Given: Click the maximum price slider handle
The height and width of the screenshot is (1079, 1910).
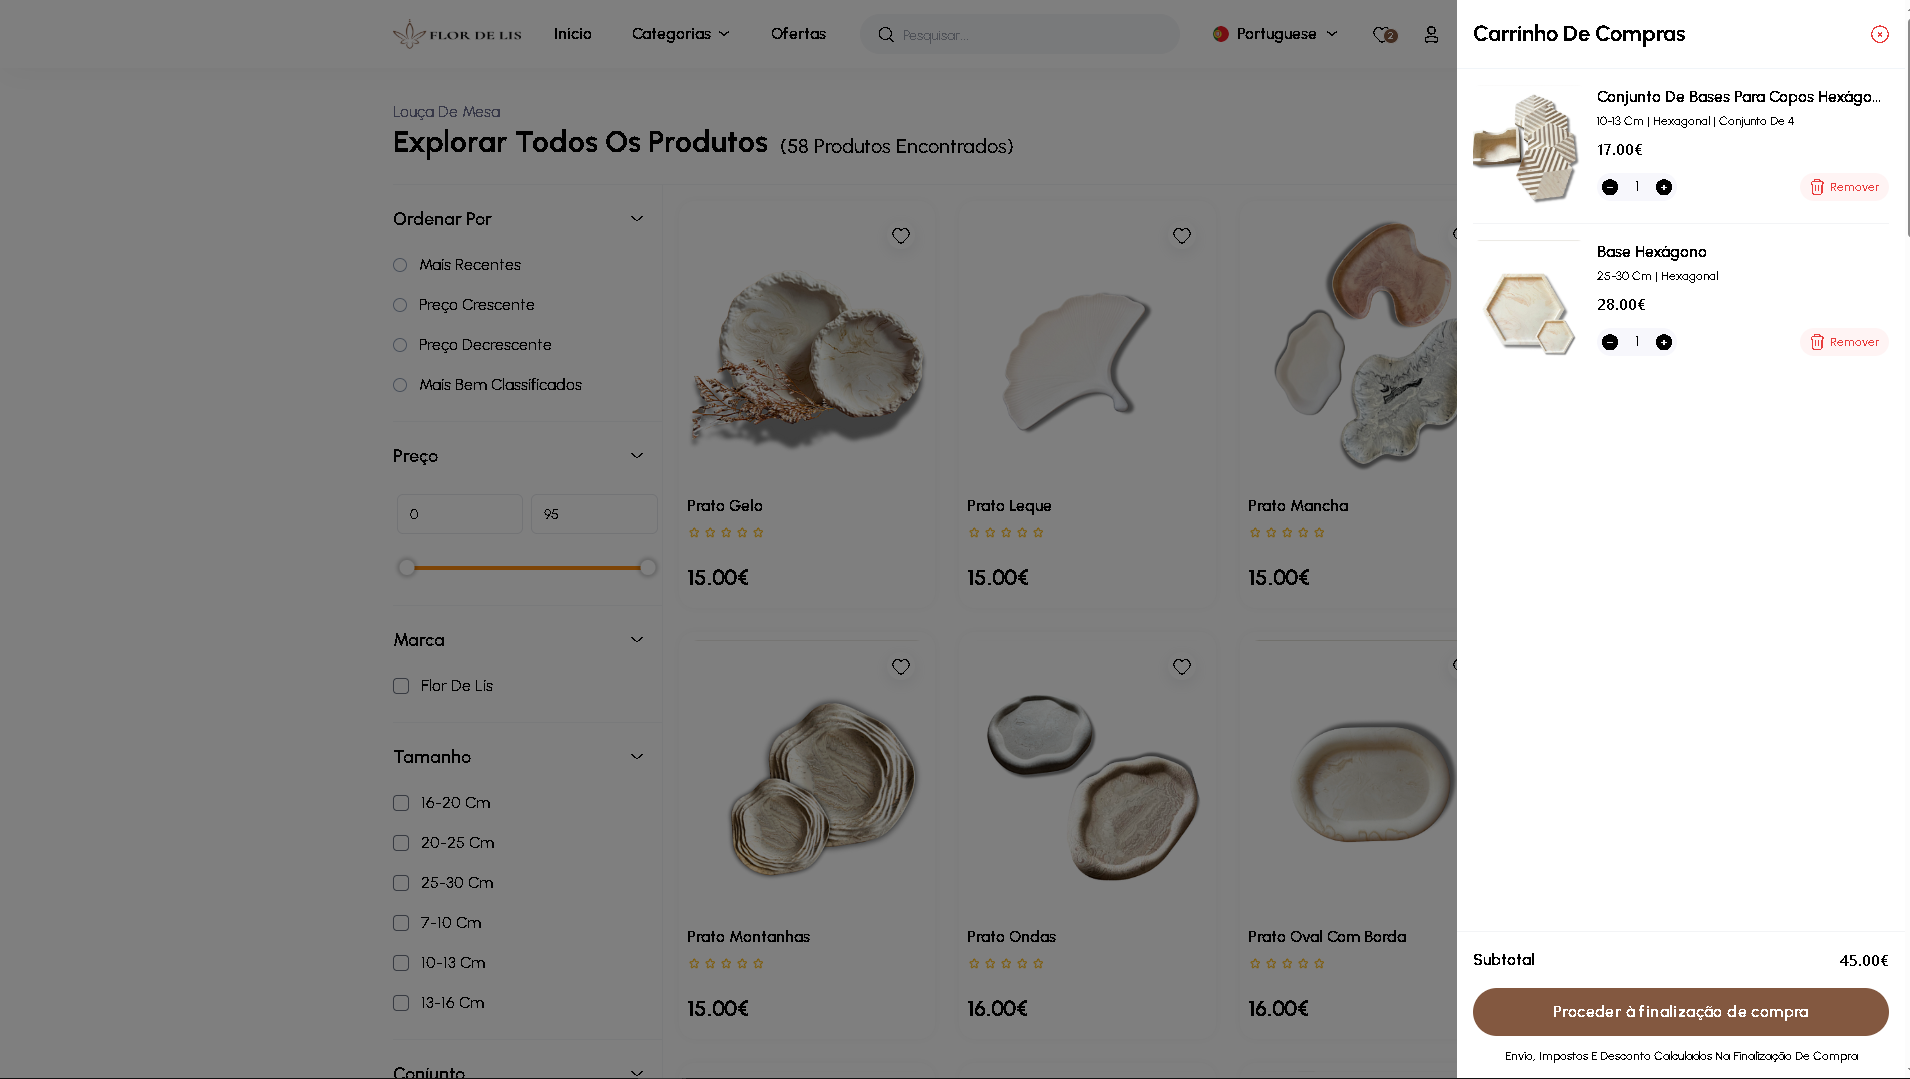Looking at the screenshot, I should coord(648,568).
